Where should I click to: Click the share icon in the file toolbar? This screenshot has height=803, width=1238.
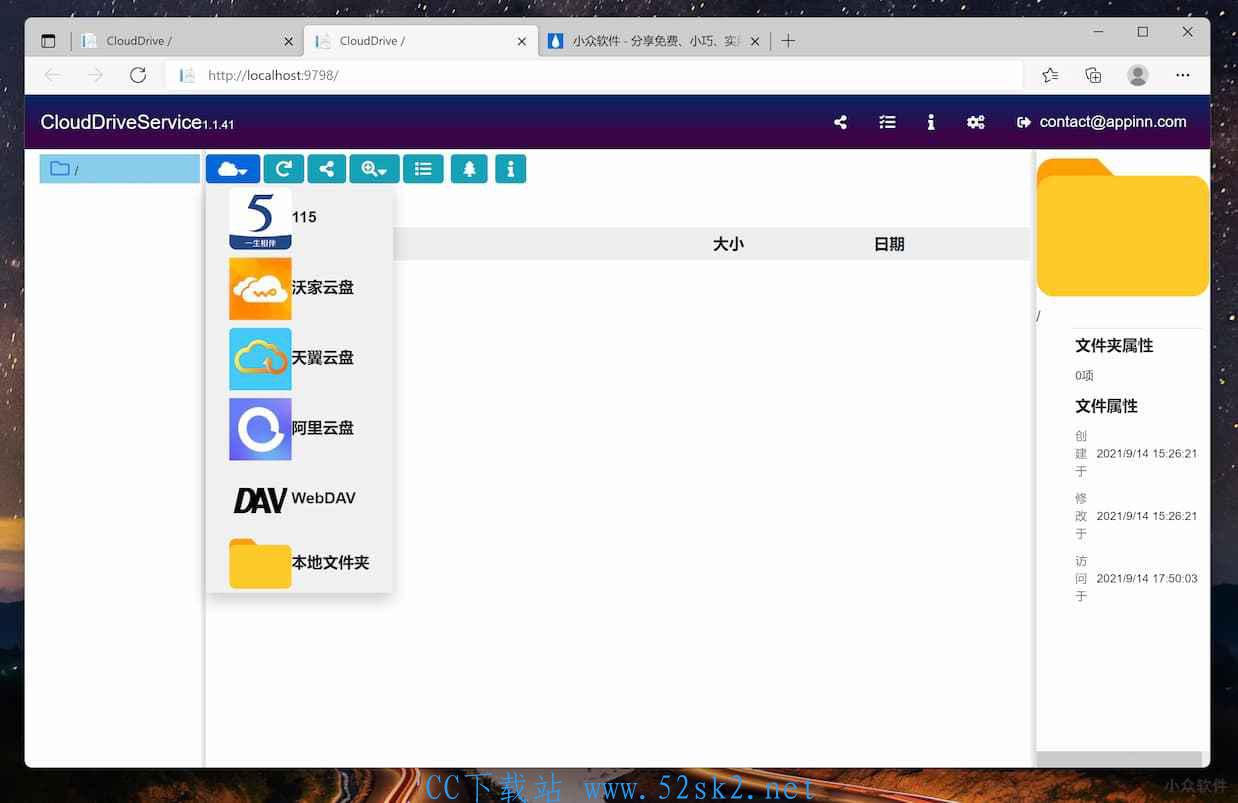(327, 169)
